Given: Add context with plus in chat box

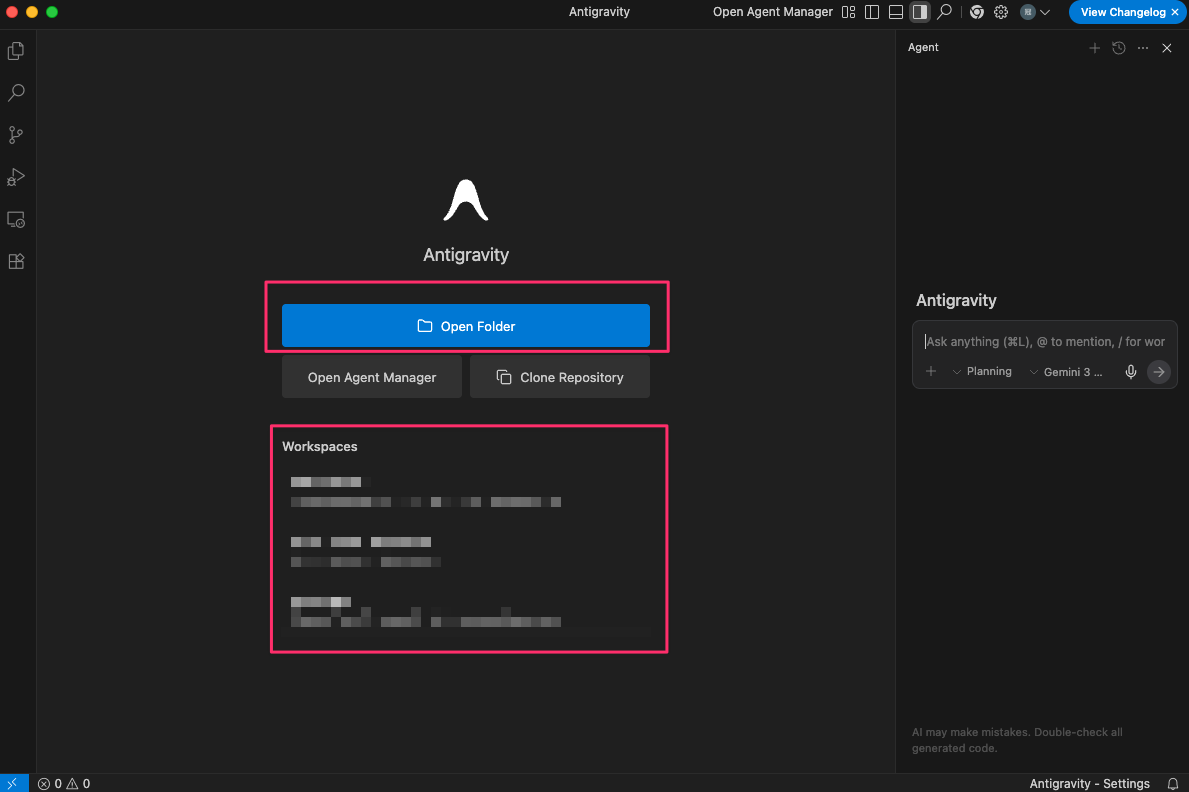Looking at the screenshot, I should click(931, 371).
